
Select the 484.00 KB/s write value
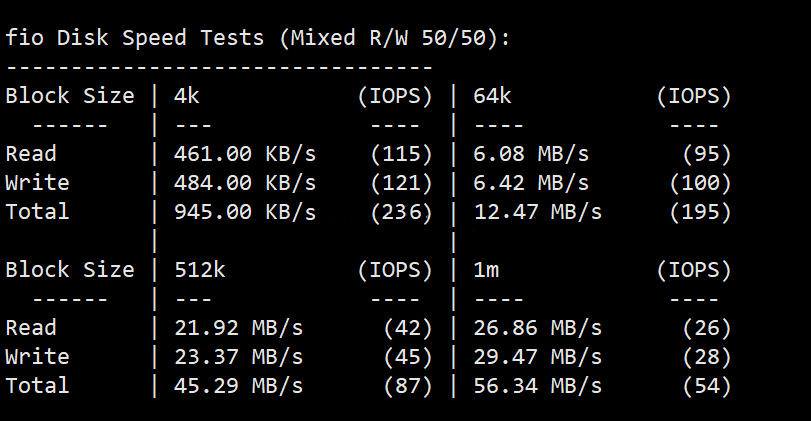(245, 183)
